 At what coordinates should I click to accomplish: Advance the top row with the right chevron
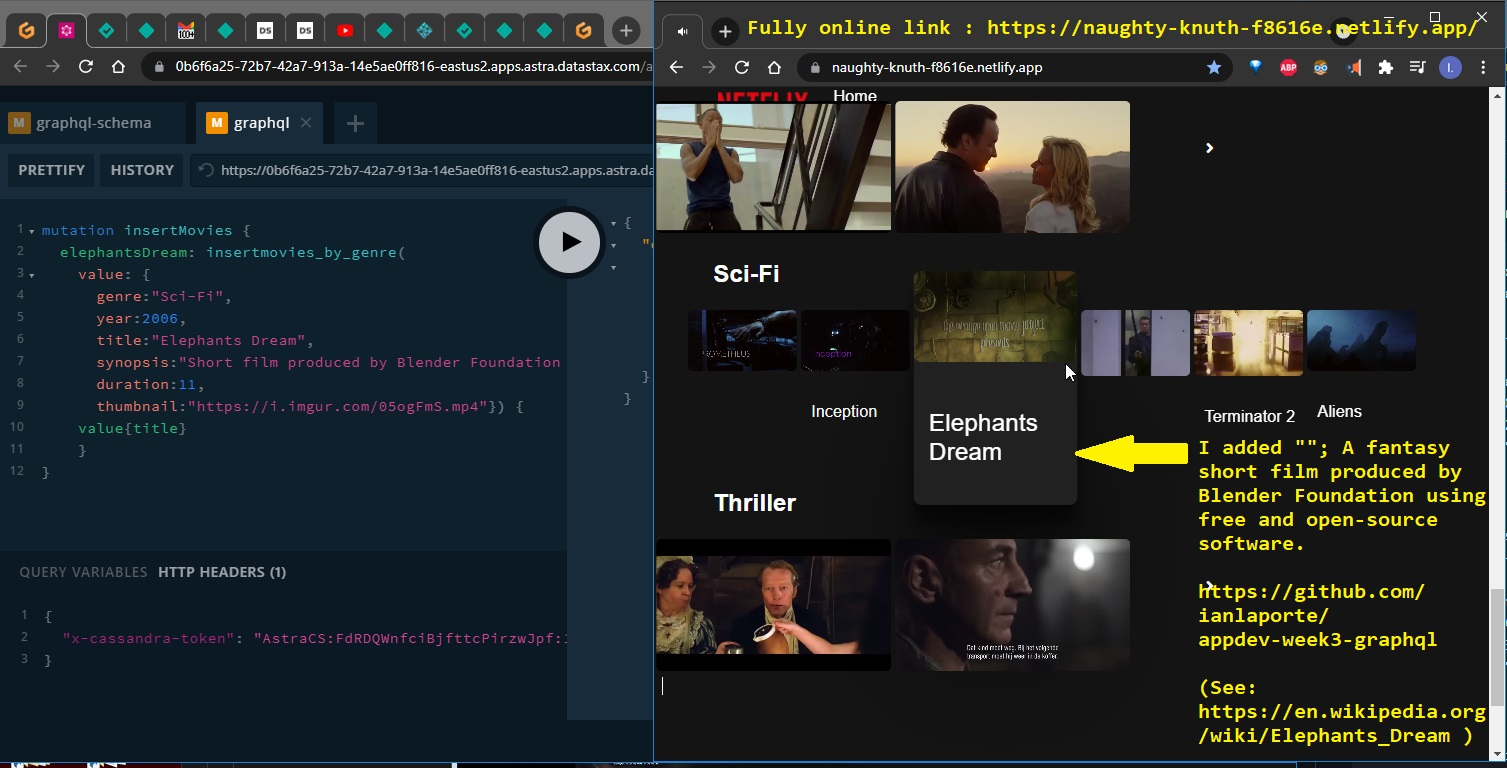(x=1209, y=148)
